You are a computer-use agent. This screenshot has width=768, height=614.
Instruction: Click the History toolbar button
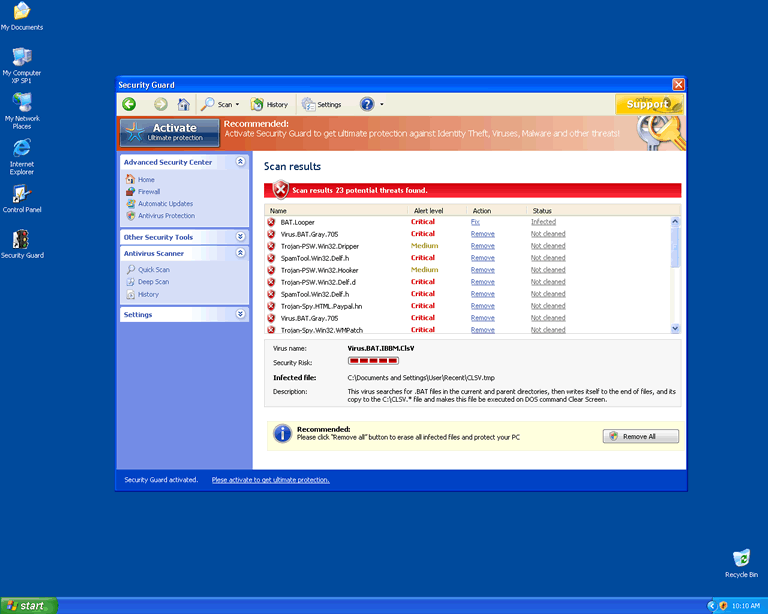[270, 104]
